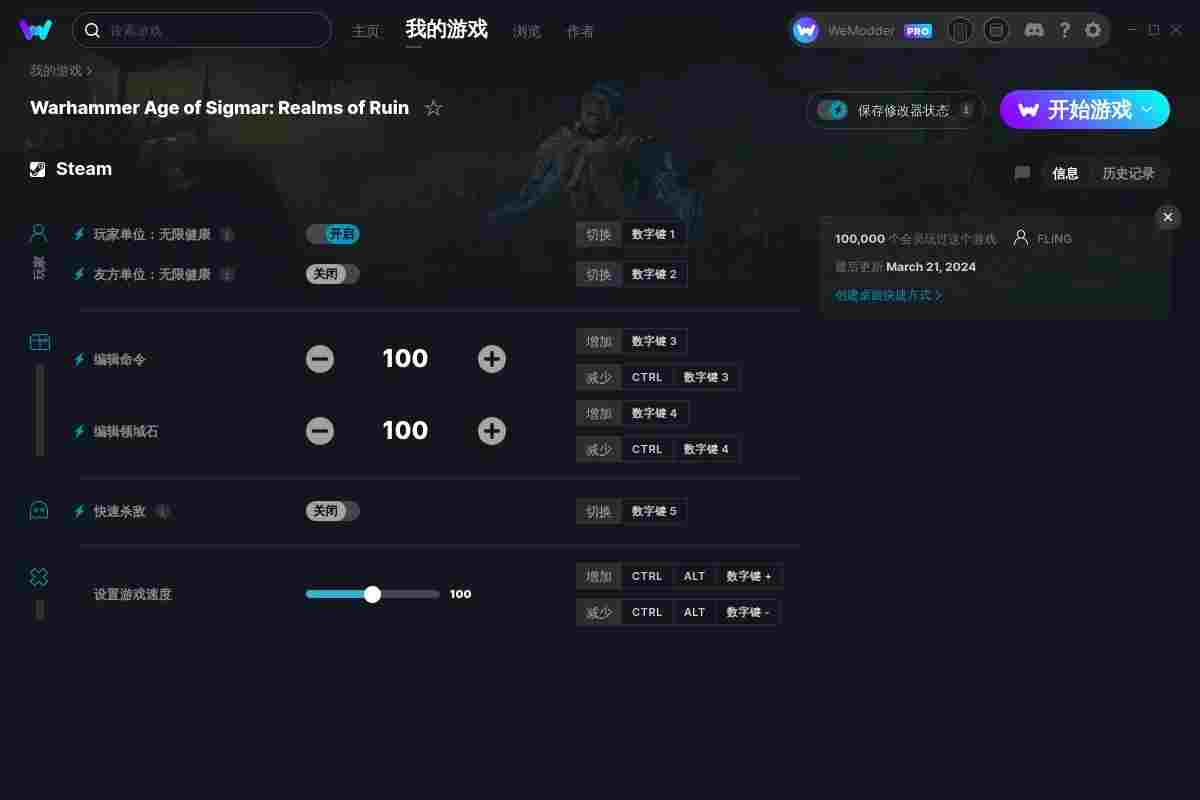Click the FLING author person icon

click(1021, 238)
